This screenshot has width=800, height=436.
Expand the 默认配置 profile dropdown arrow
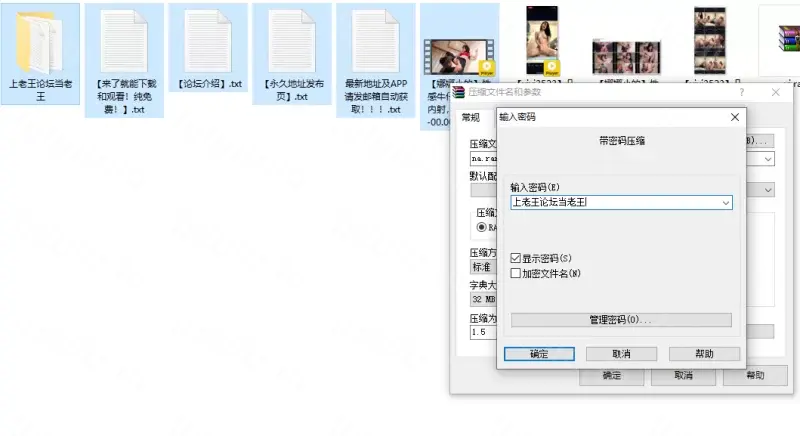(x=768, y=190)
